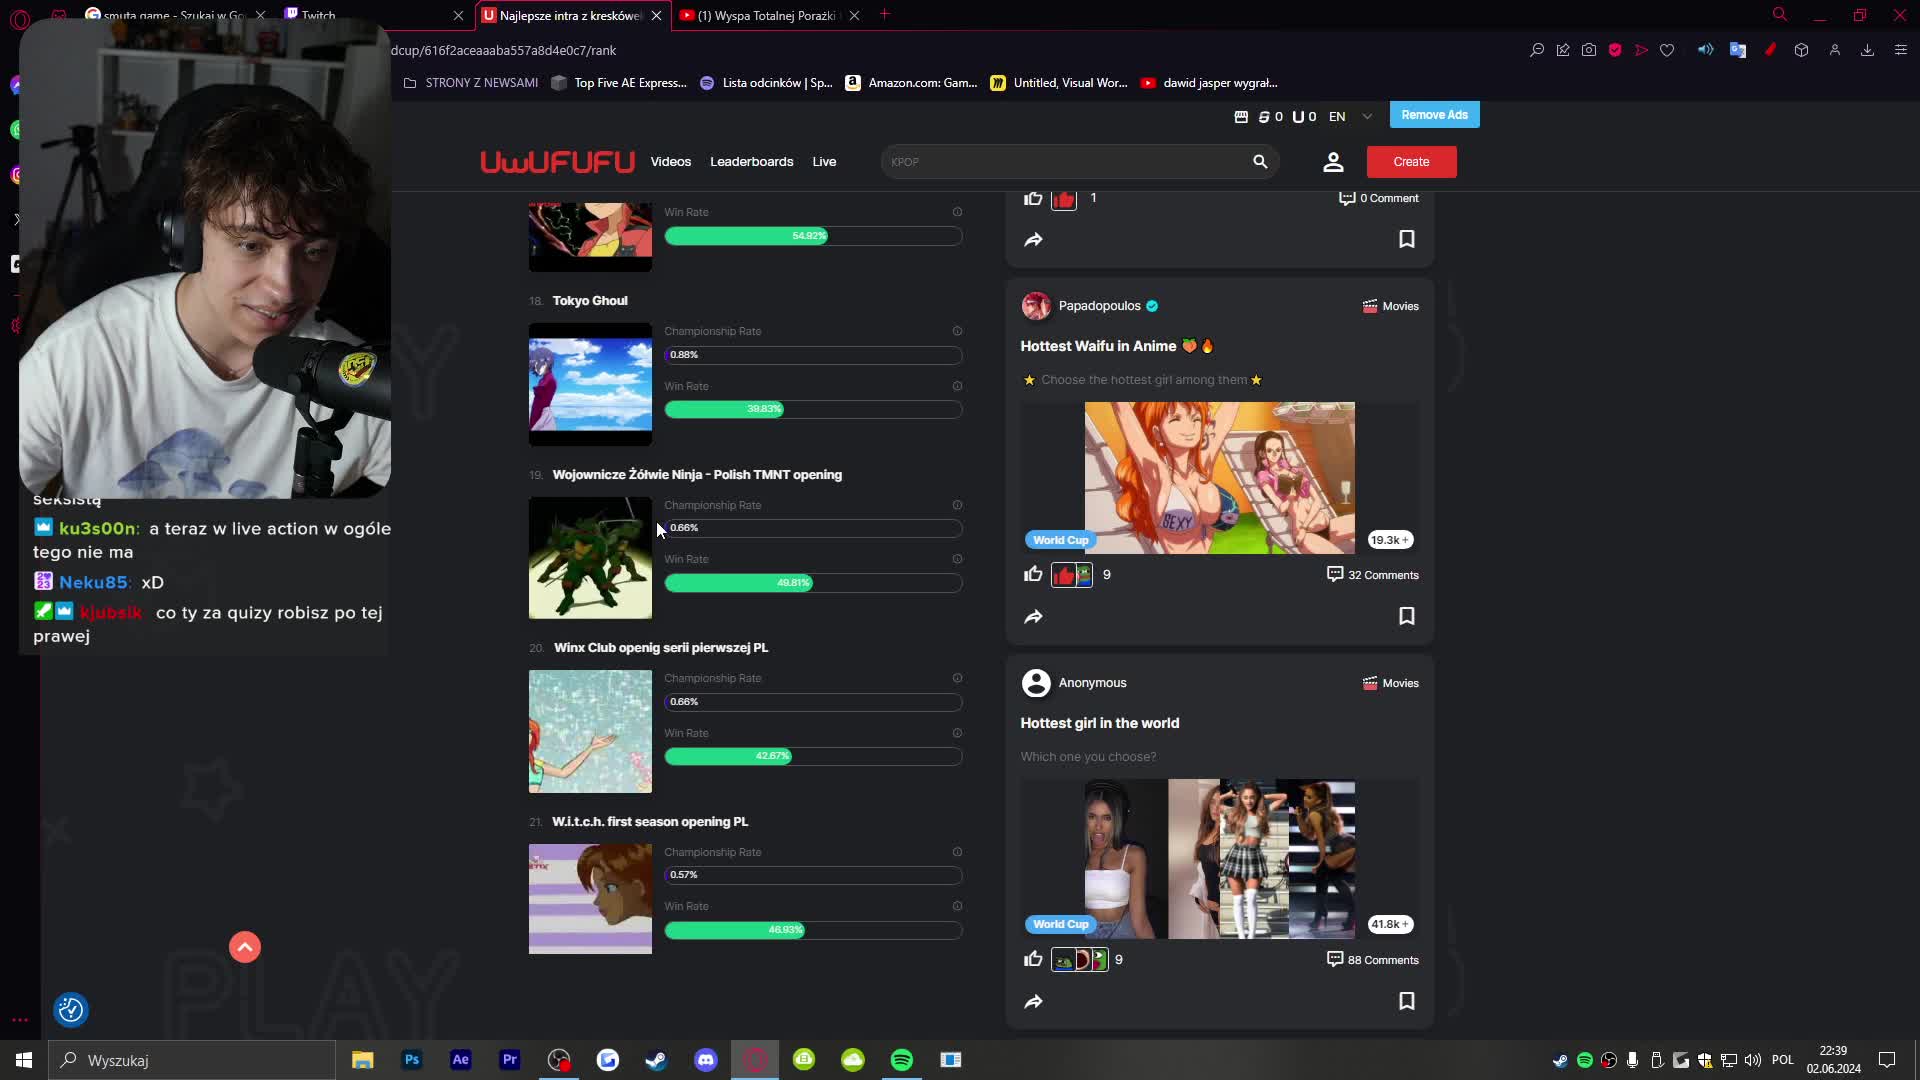Image resolution: width=1920 pixels, height=1080 pixels.
Task: Open the Tokyo Ghoul thumbnail
Action: click(x=590, y=384)
